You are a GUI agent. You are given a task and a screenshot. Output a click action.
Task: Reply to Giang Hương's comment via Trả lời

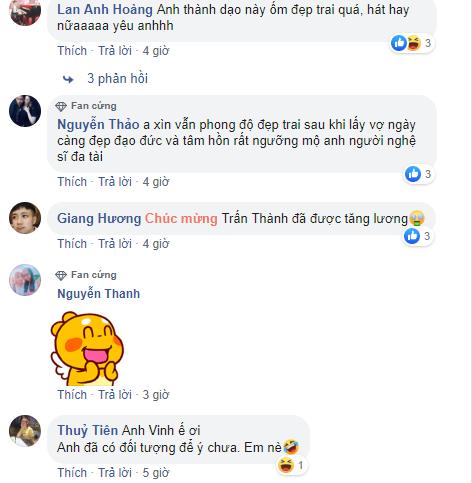pyautogui.click(x=115, y=244)
